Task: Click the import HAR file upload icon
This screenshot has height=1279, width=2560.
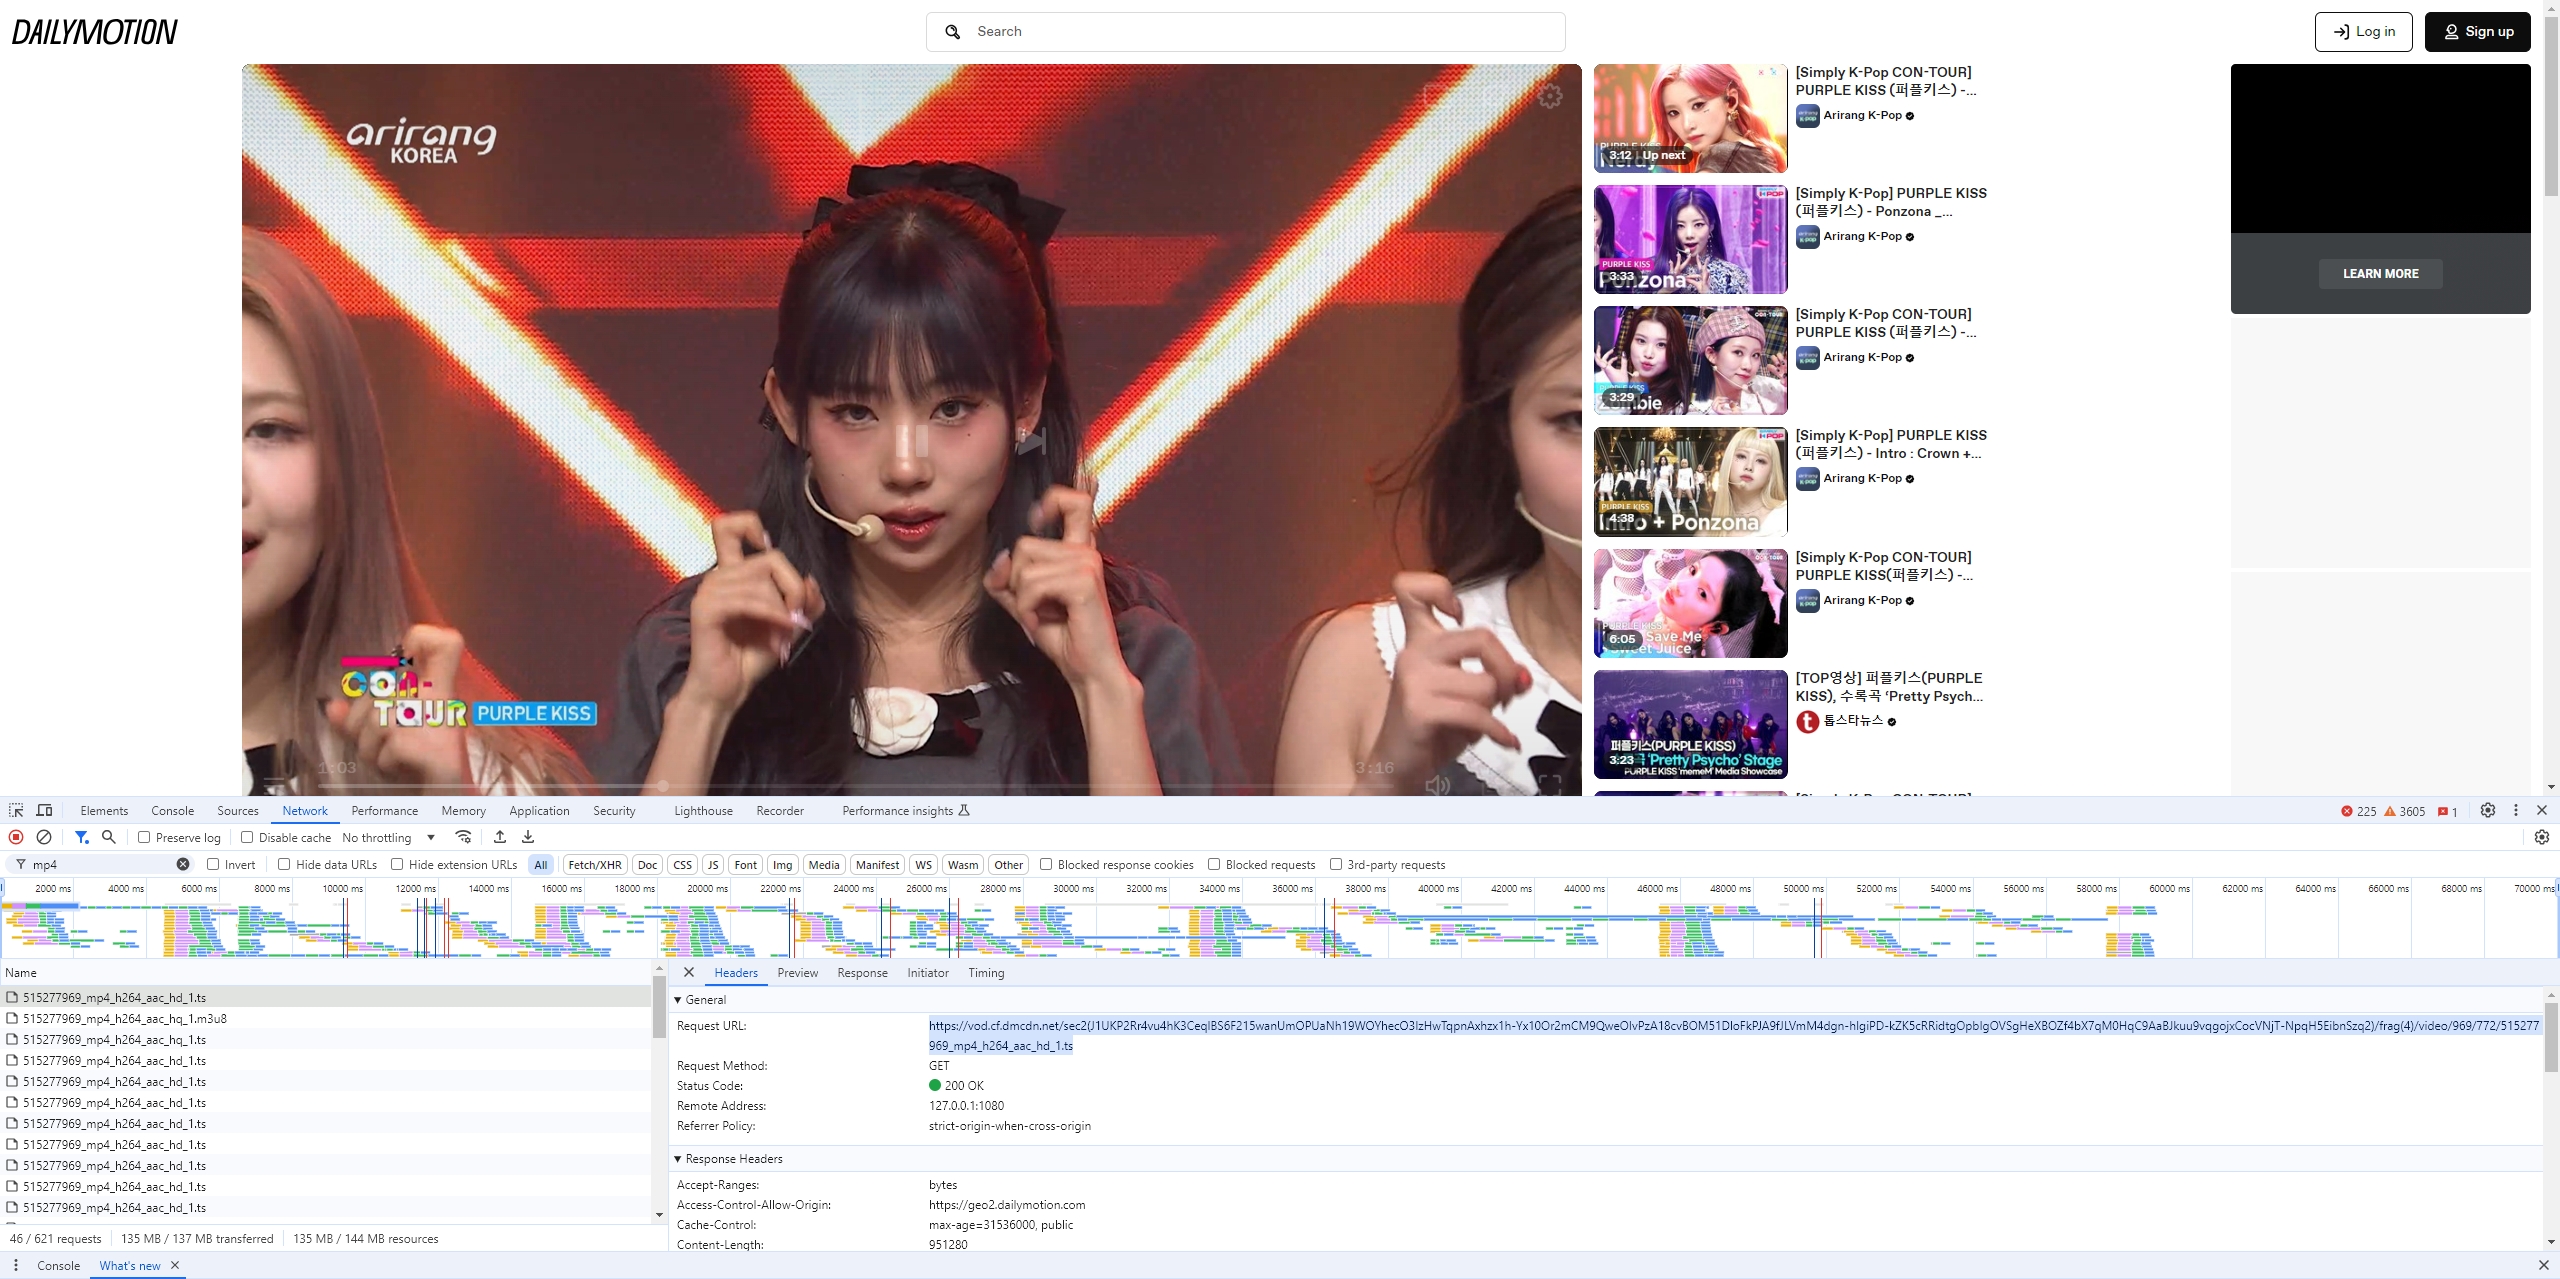Action: click(x=500, y=837)
